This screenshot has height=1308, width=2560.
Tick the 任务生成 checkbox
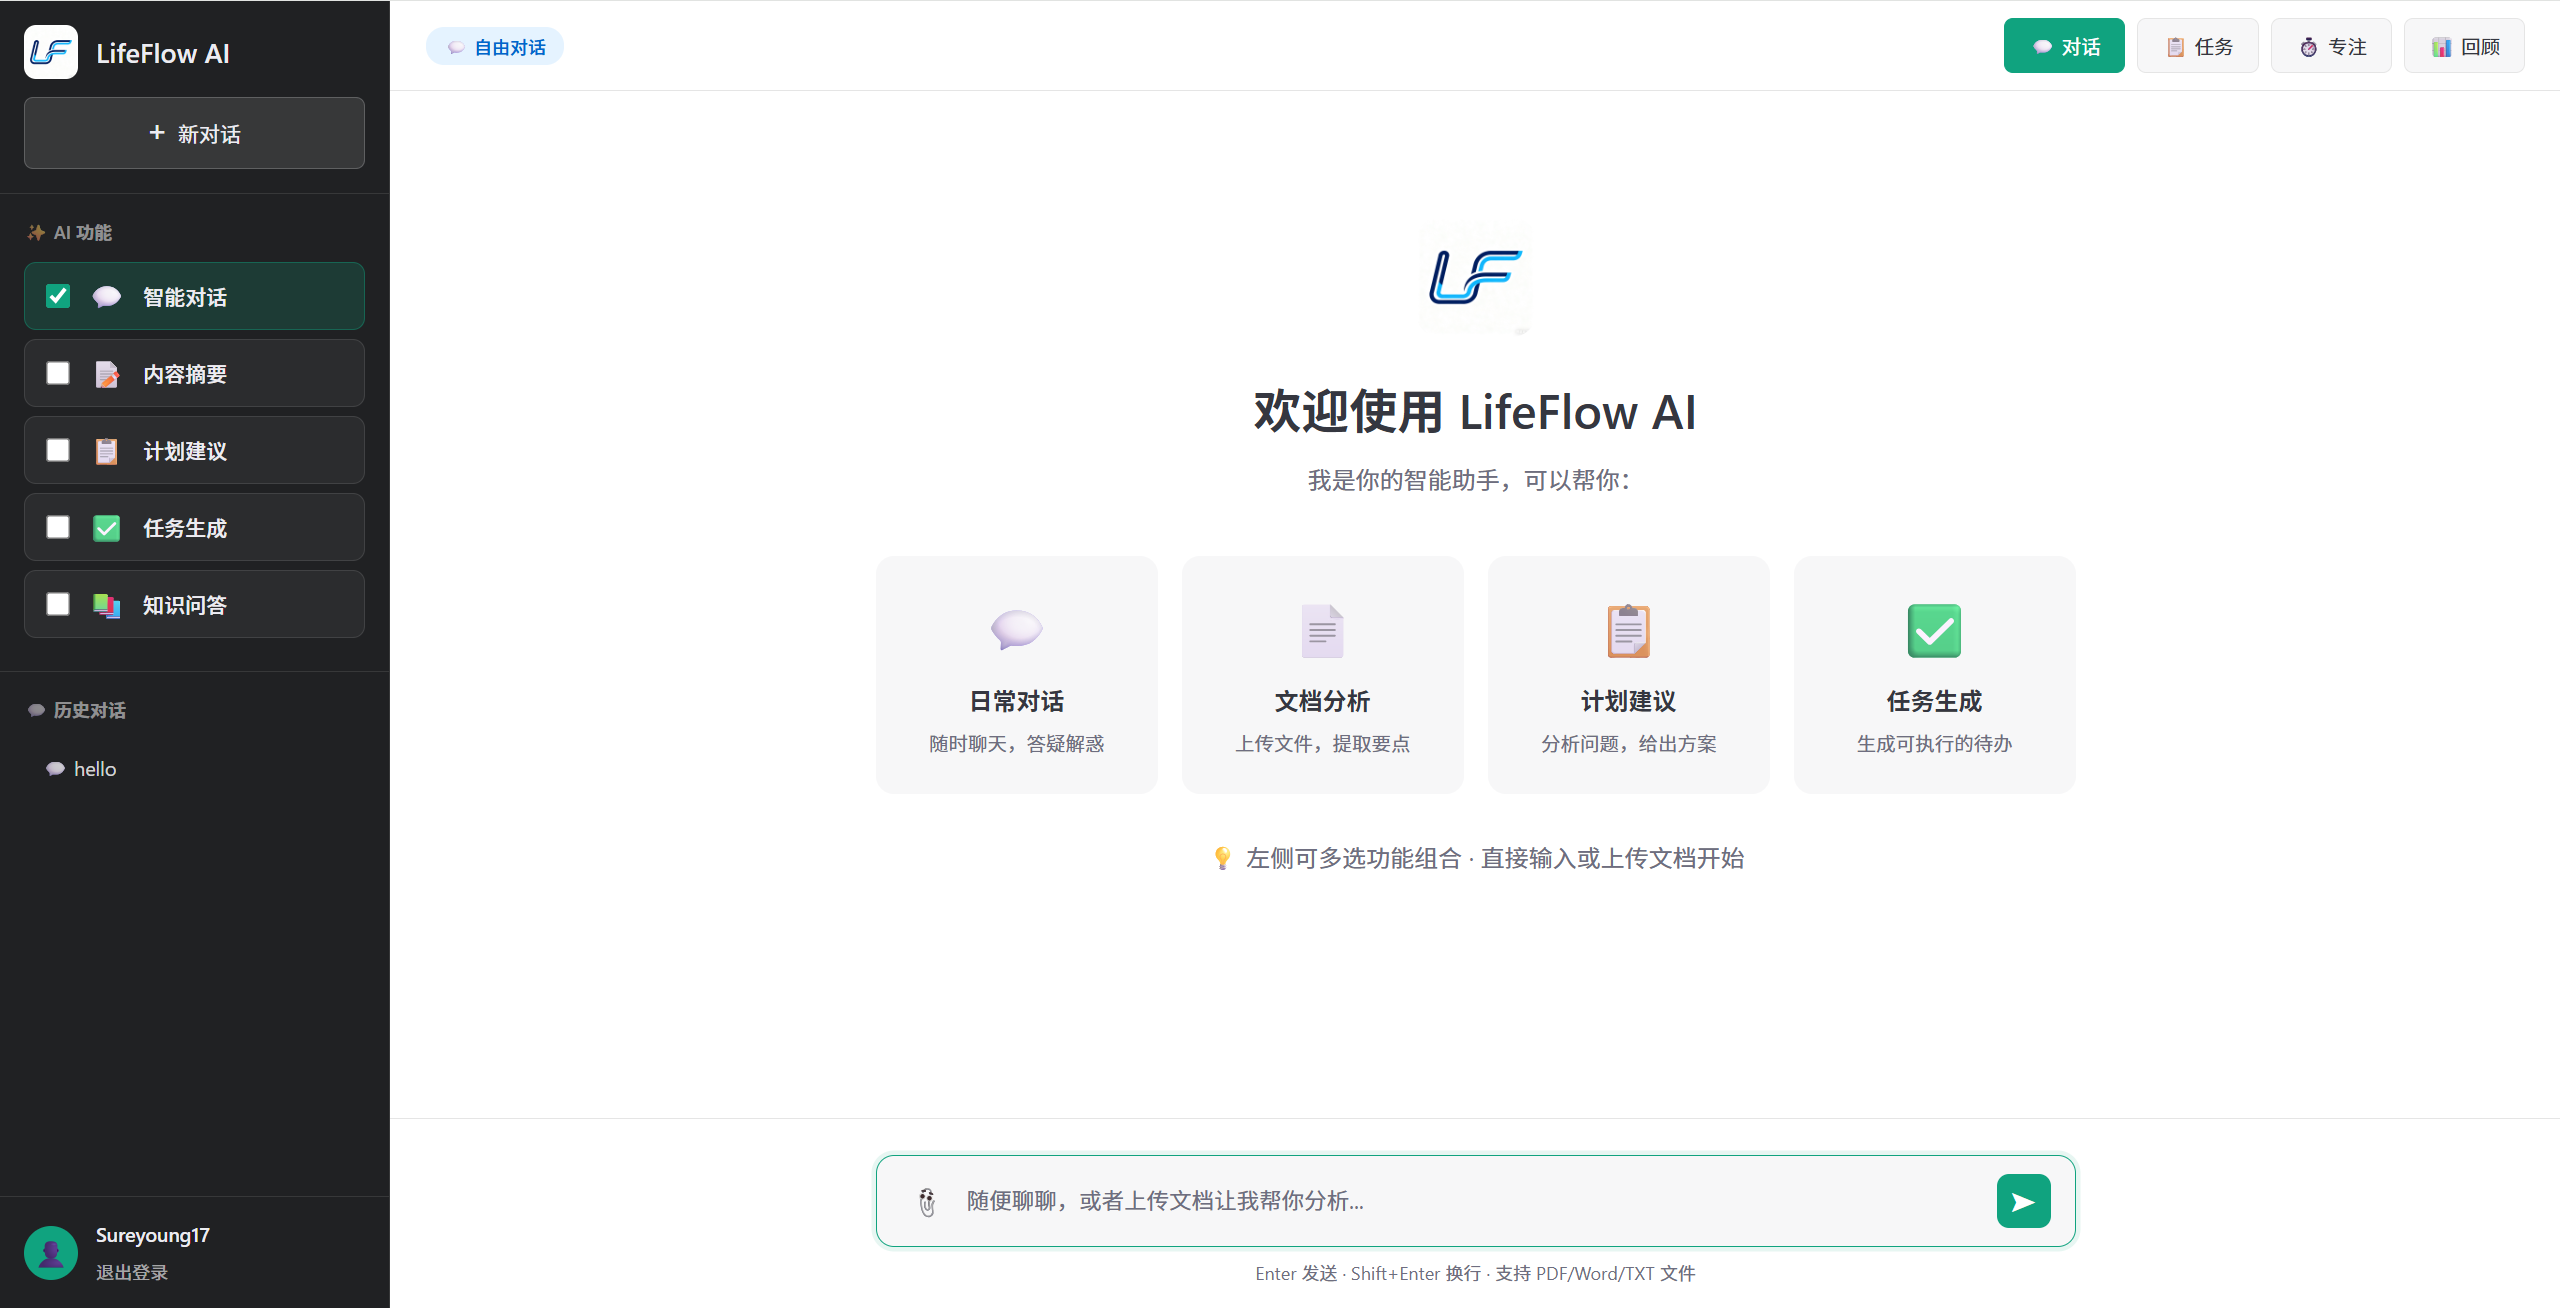pyautogui.click(x=58, y=527)
